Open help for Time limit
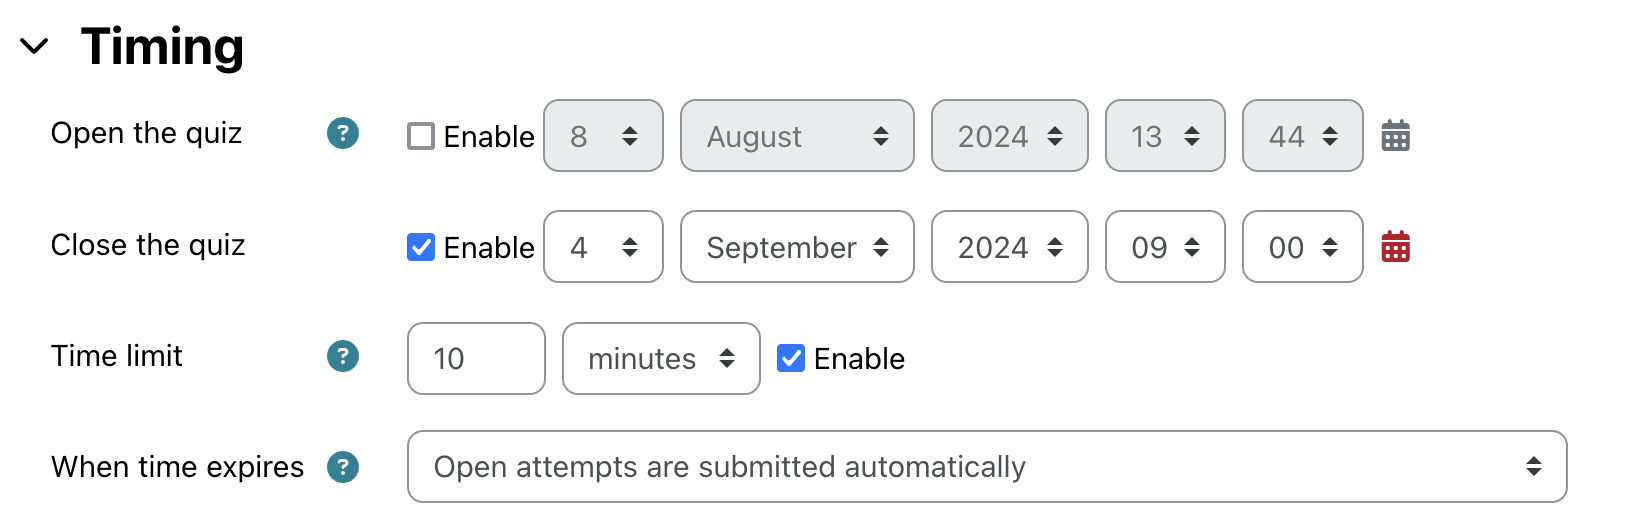Screen dimensions: 1636x520 tap(343, 356)
